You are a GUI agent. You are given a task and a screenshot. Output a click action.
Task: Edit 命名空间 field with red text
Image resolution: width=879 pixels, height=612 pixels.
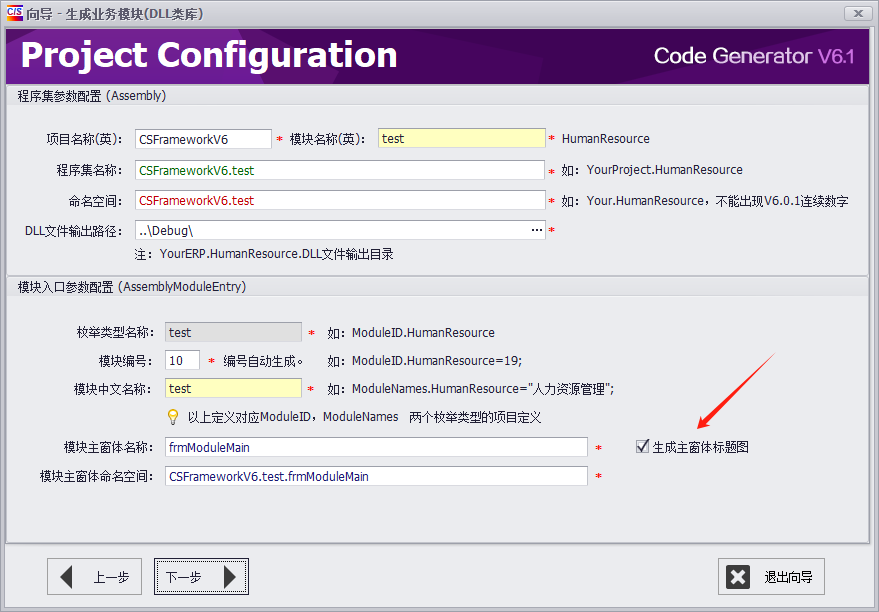click(340, 201)
